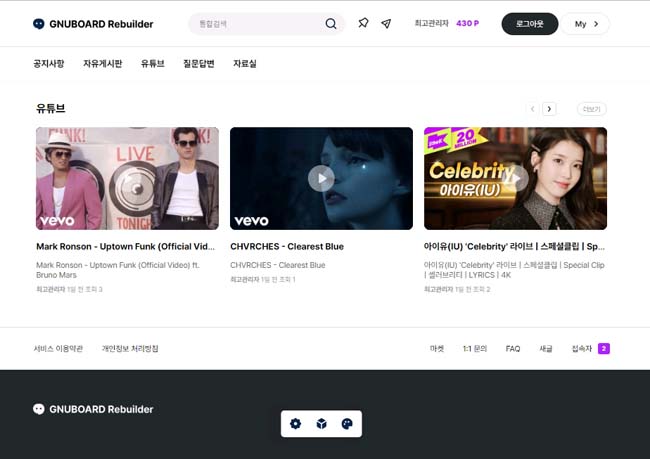This screenshot has height=459, width=650.
Task: Open messages via paper plane icon
Action: coord(386,23)
